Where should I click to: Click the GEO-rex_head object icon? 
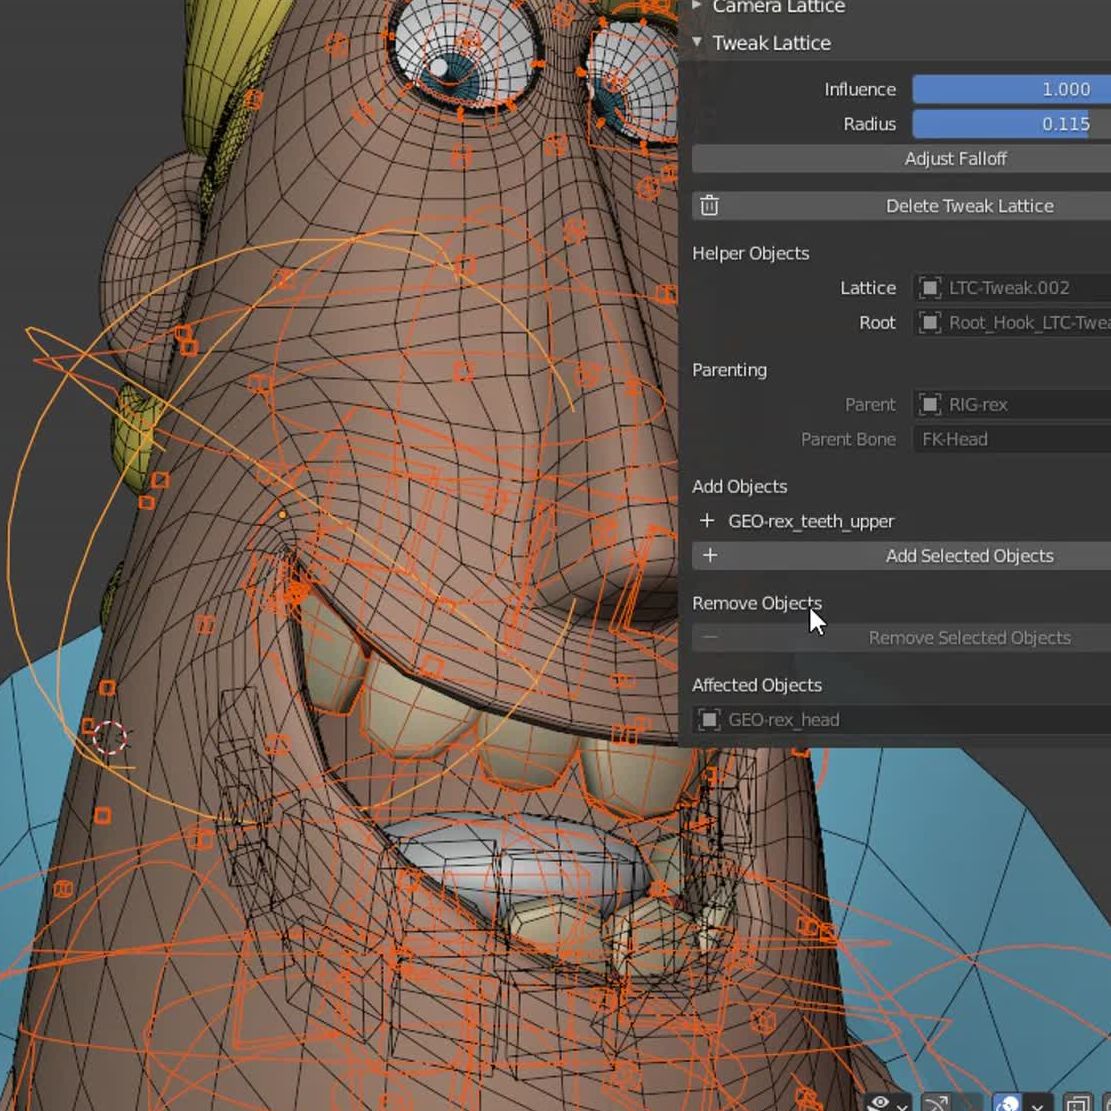[709, 720]
